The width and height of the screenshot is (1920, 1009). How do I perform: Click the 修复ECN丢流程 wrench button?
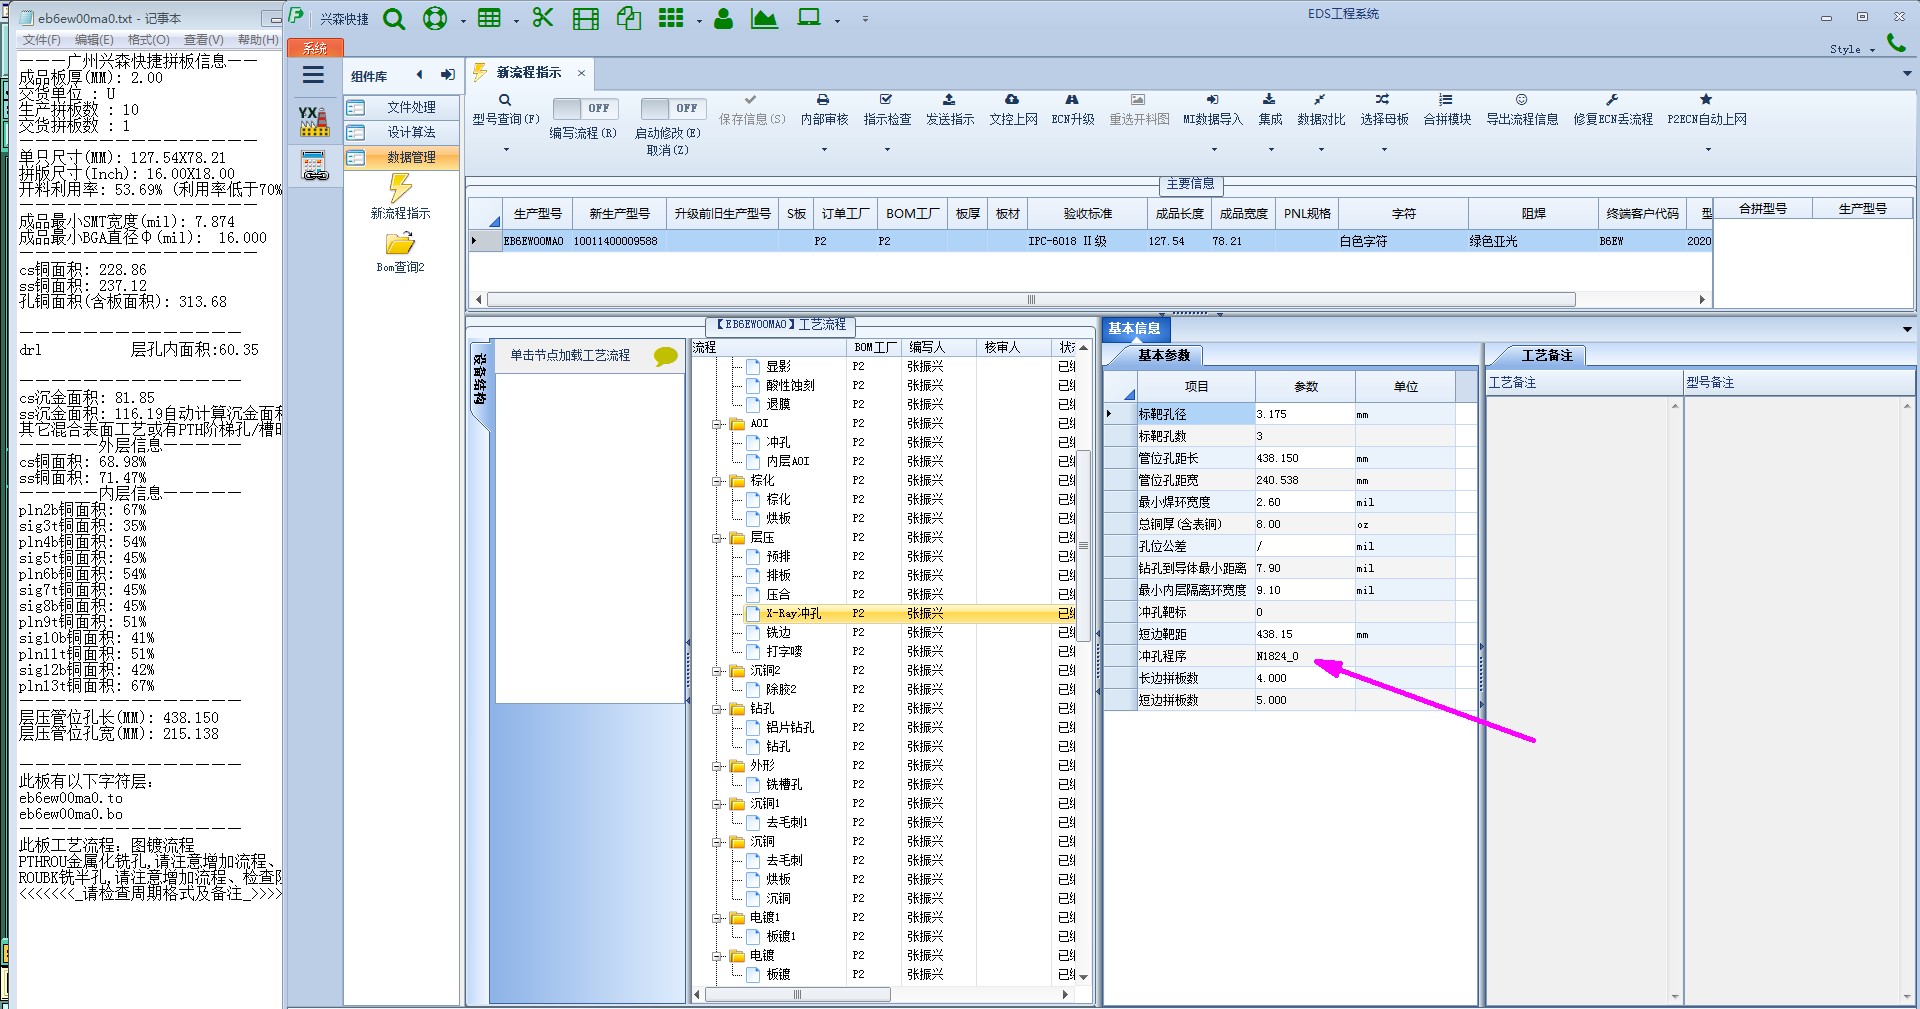point(1613,109)
